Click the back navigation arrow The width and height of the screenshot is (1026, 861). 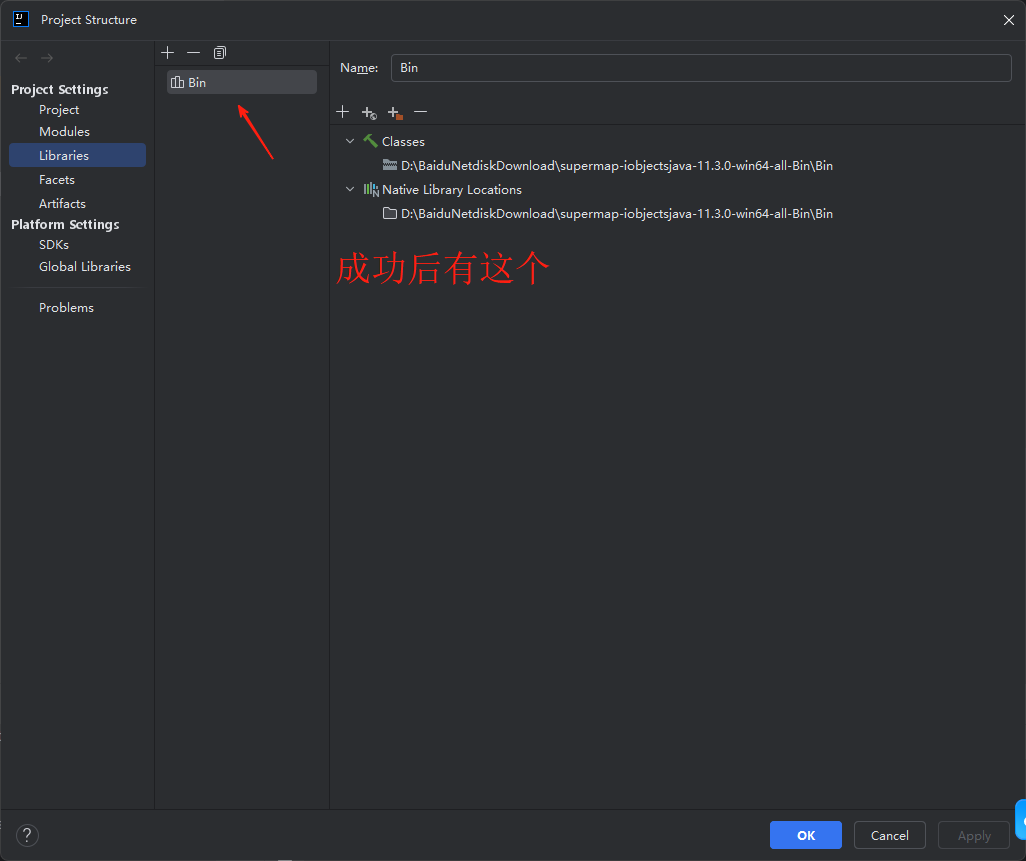(x=20, y=57)
